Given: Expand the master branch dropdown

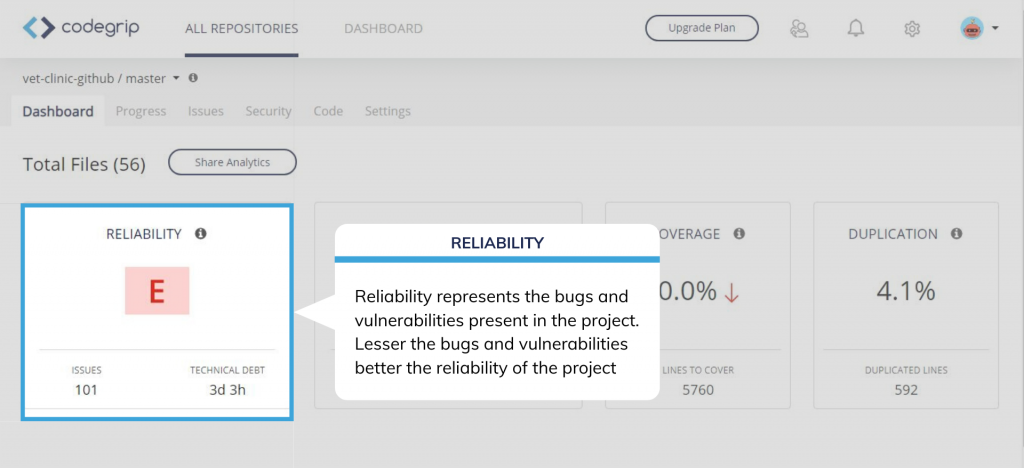Looking at the screenshot, I should tap(176, 77).
